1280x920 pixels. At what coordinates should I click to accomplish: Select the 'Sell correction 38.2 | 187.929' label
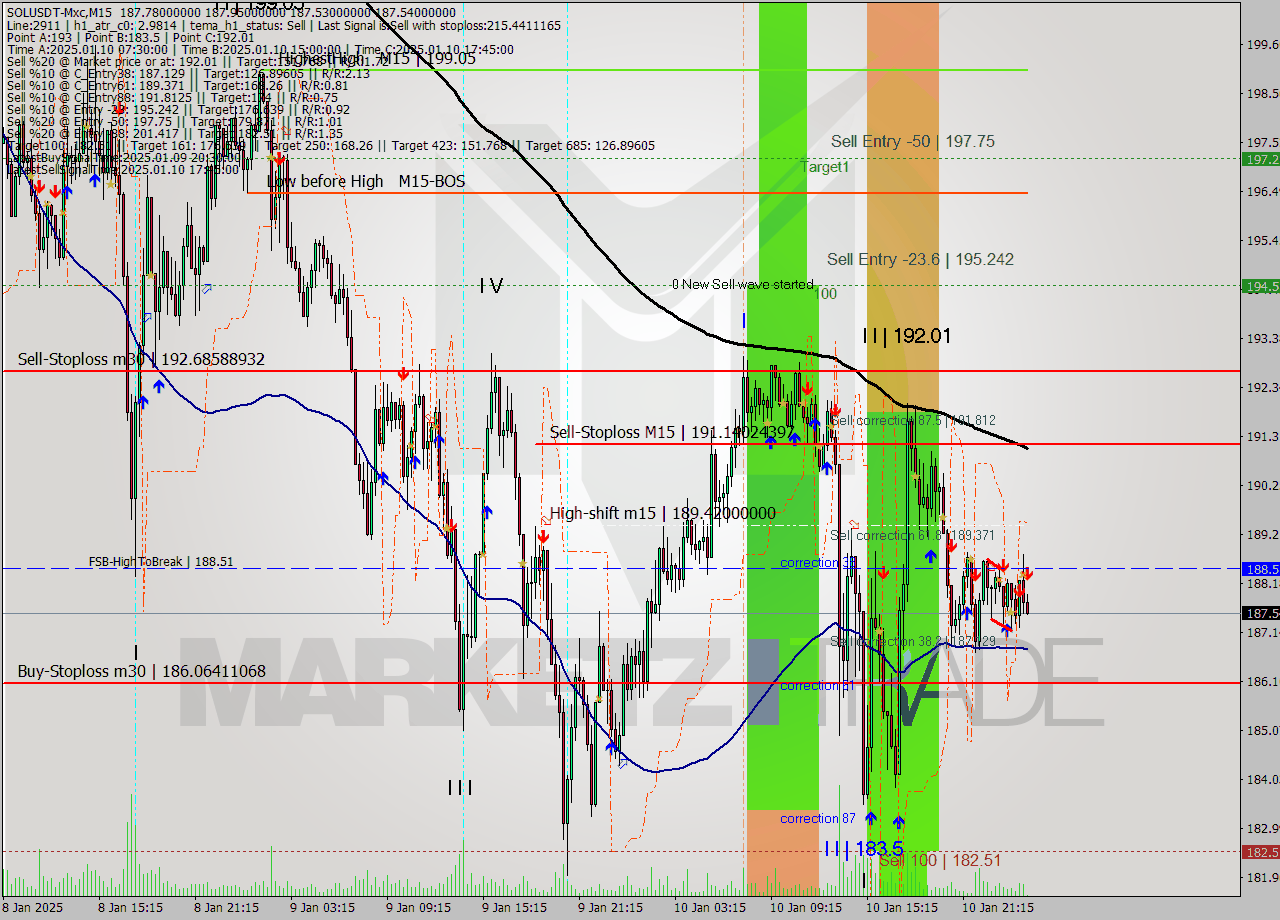click(913, 641)
